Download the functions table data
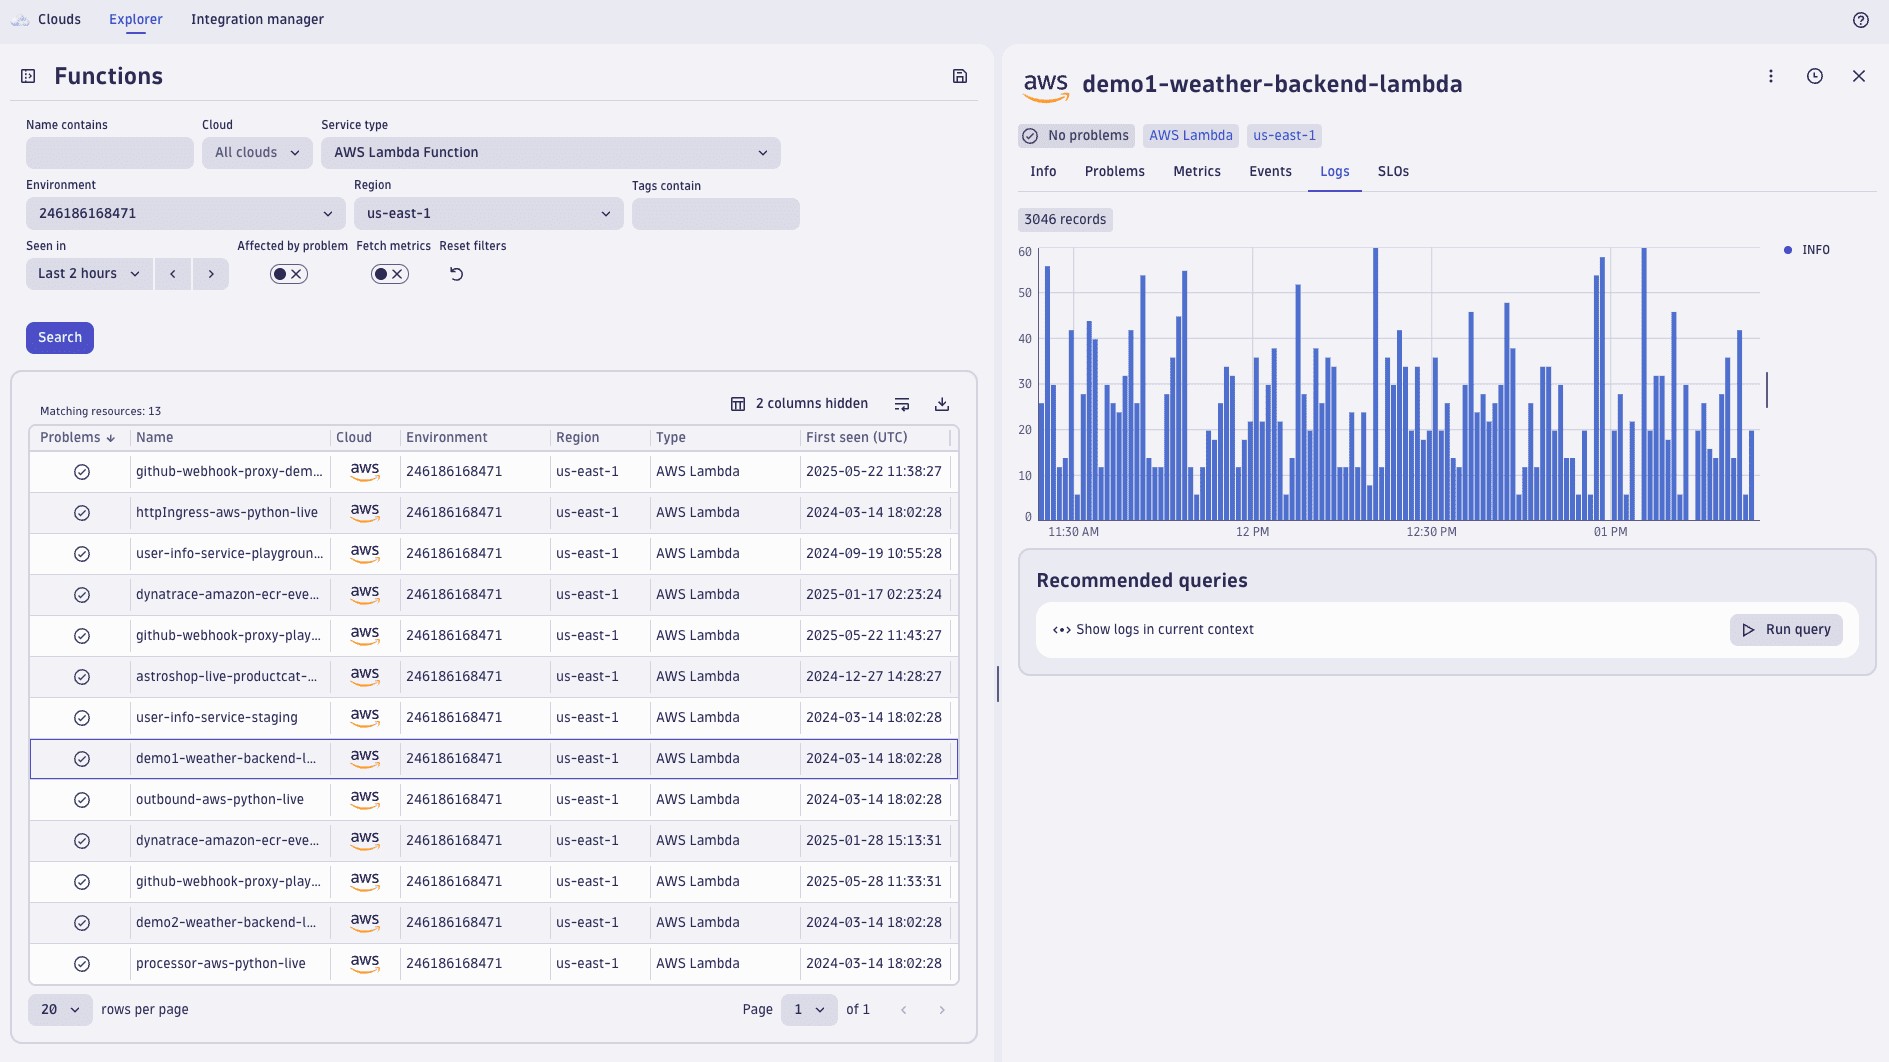Screen dimensions: 1889x1062 941,404
